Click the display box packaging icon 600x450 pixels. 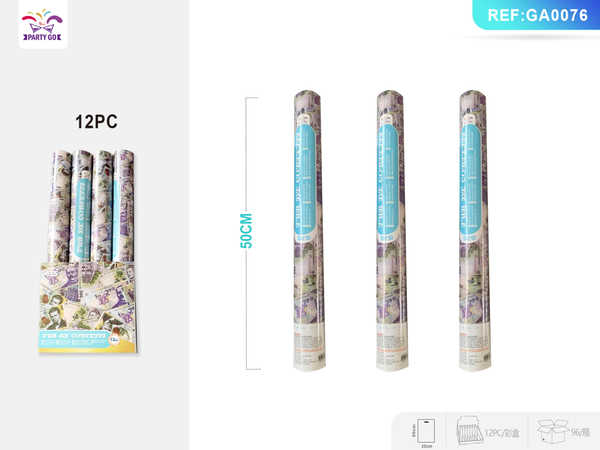click(470, 431)
